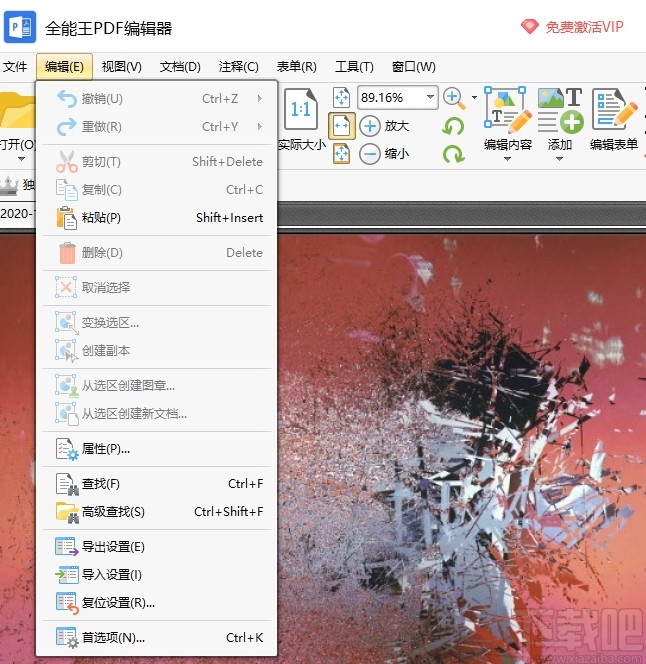
Task: Select 创建副本 menu entry
Action: coord(157,351)
